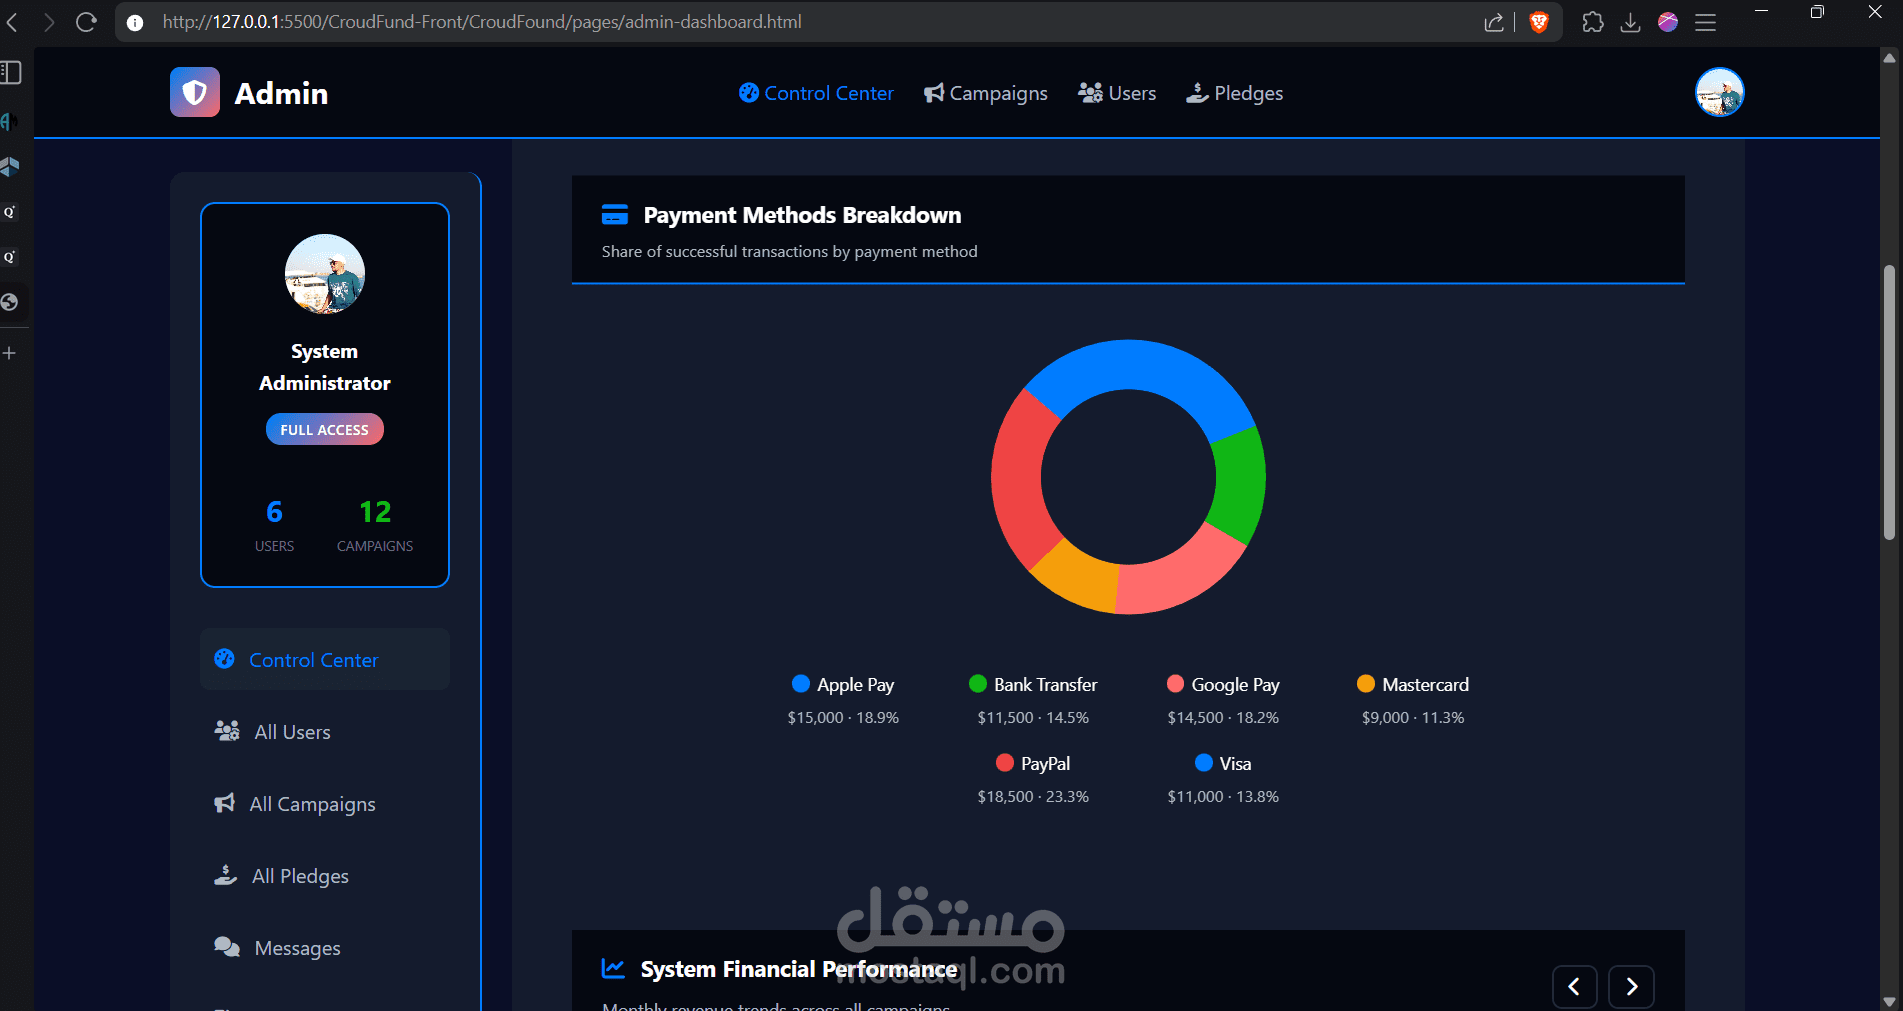Click the Admin shield logo icon
1903x1011 pixels.
coord(195,93)
